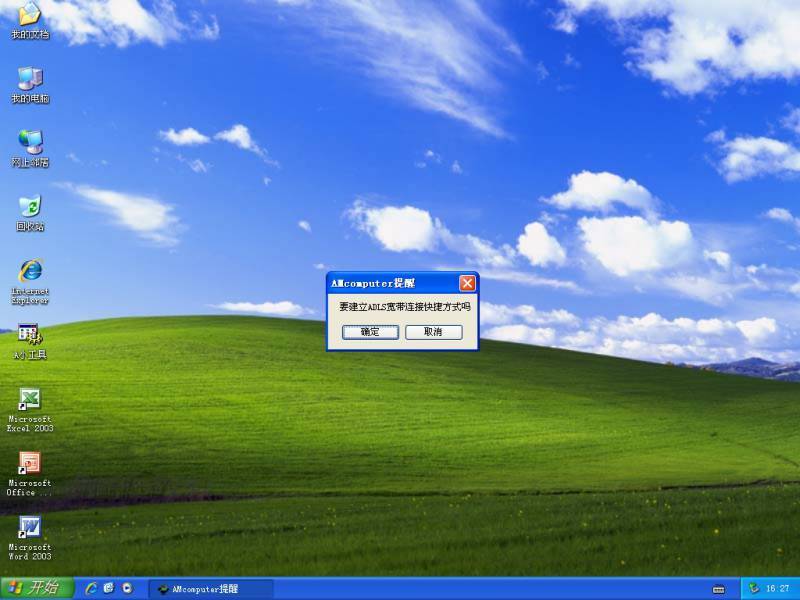Screen dimensions: 800x600
Task: Click the AMcomputer提醒 taskbar button
Action: [210, 589]
